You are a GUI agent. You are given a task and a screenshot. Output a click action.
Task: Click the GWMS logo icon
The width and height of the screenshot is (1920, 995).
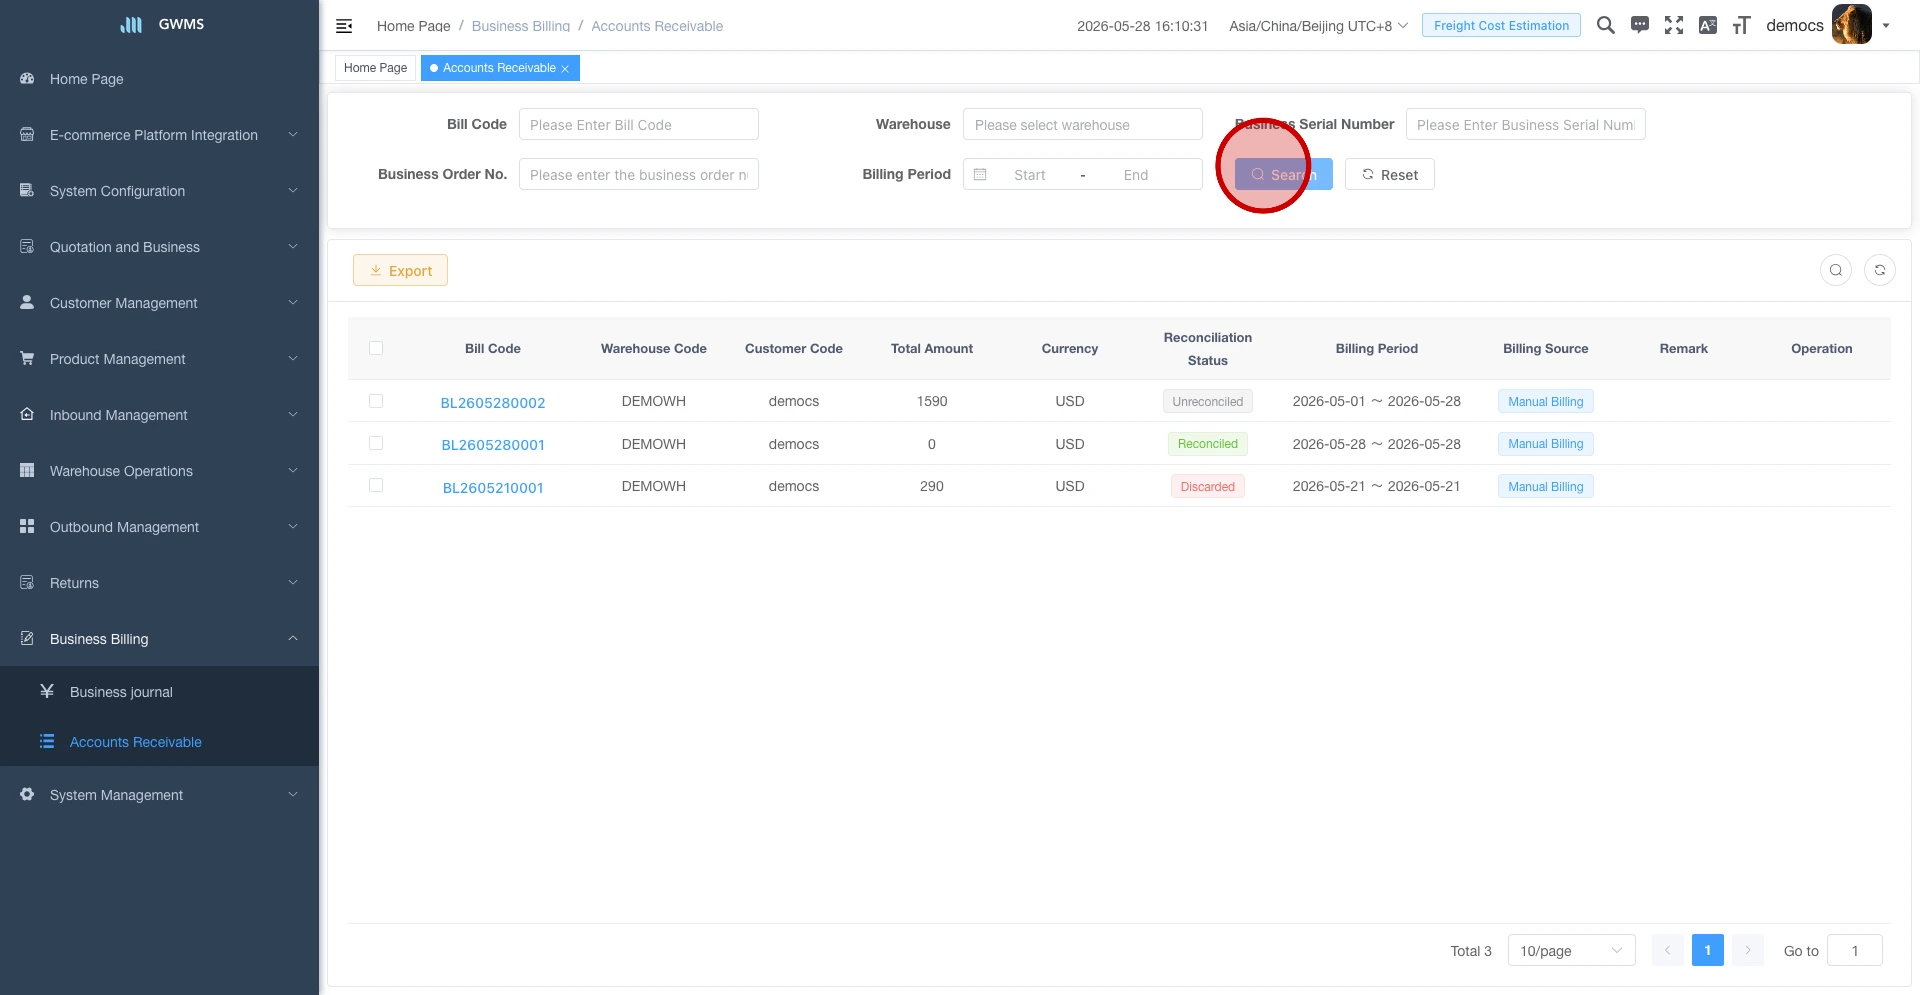(x=131, y=24)
